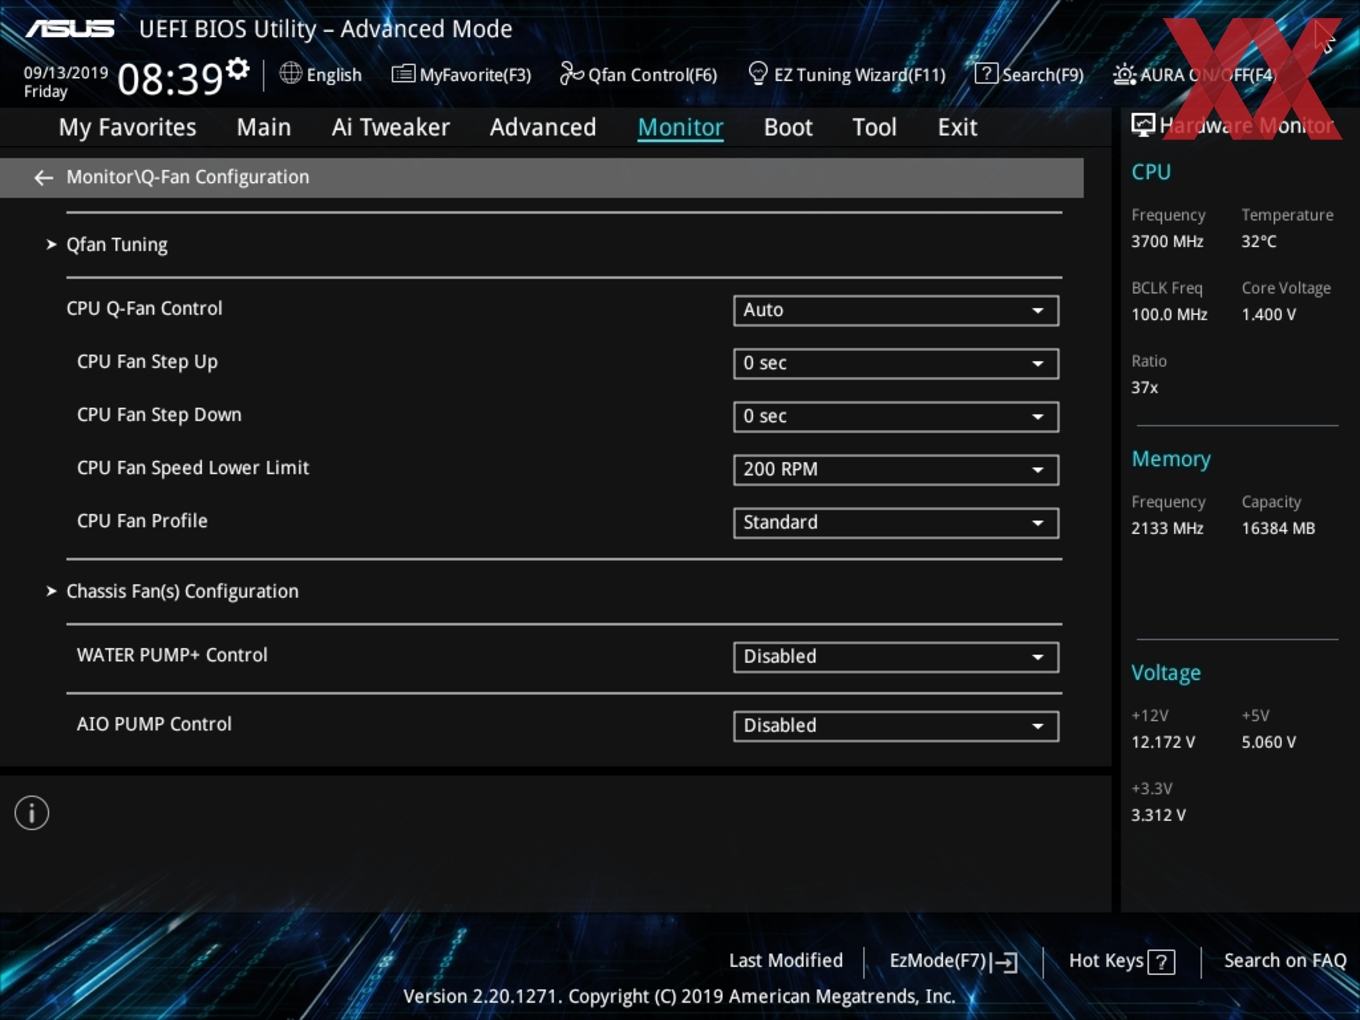This screenshot has width=1360, height=1020.
Task: Click CPU frequency value 3700 MHz
Action: click(x=1167, y=241)
